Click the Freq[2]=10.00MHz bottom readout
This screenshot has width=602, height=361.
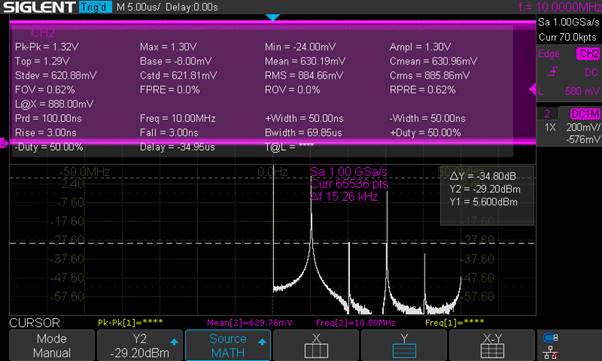(x=355, y=323)
